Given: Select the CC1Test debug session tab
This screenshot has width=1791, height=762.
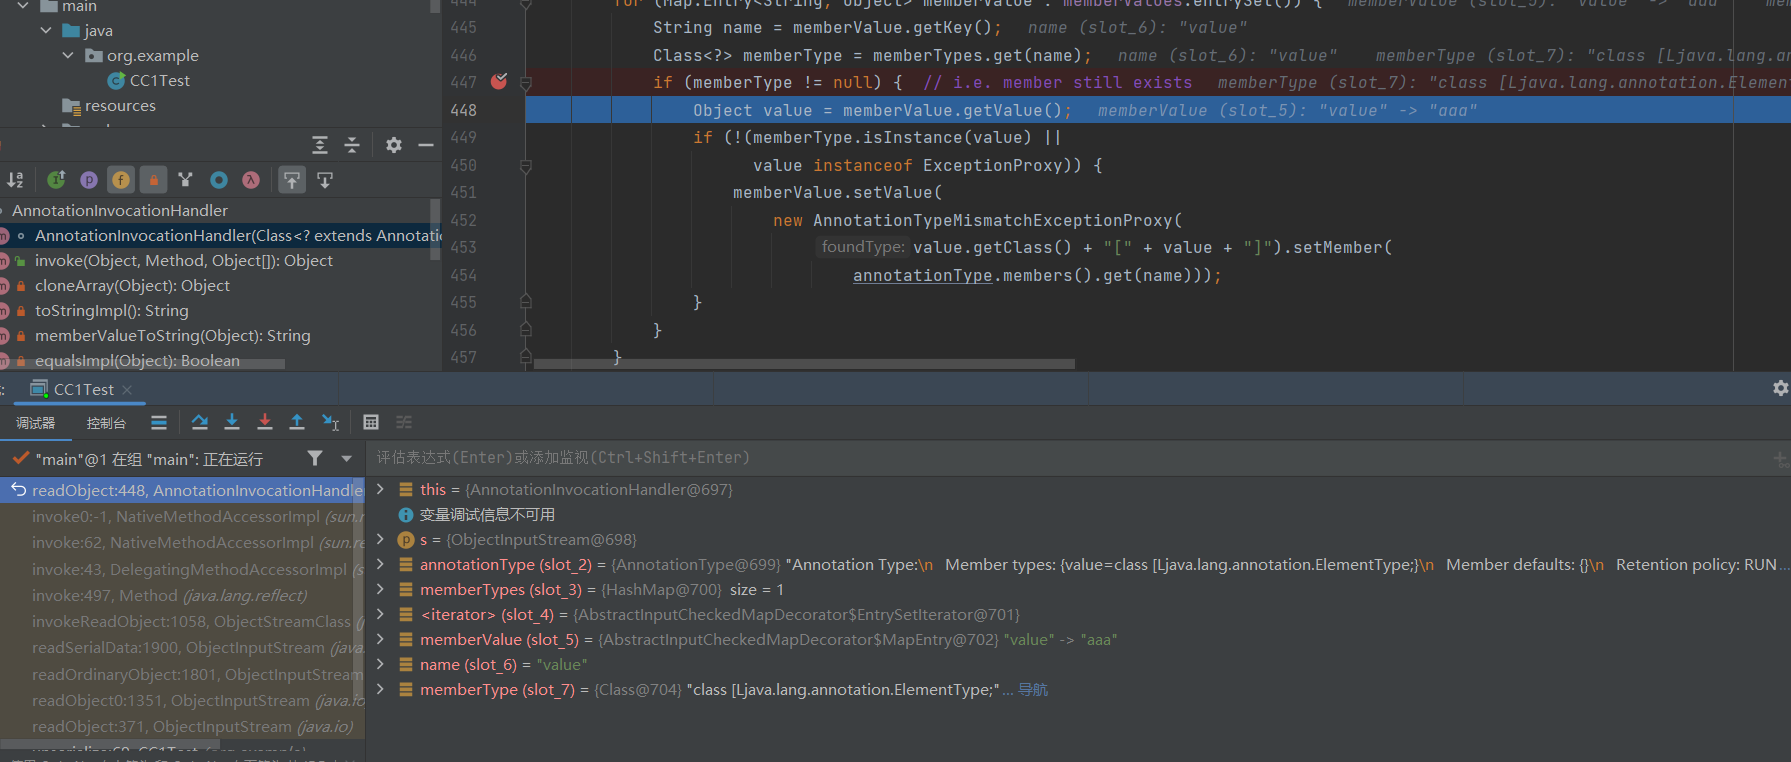Looking at the screenshot, I should pos(83,390).
